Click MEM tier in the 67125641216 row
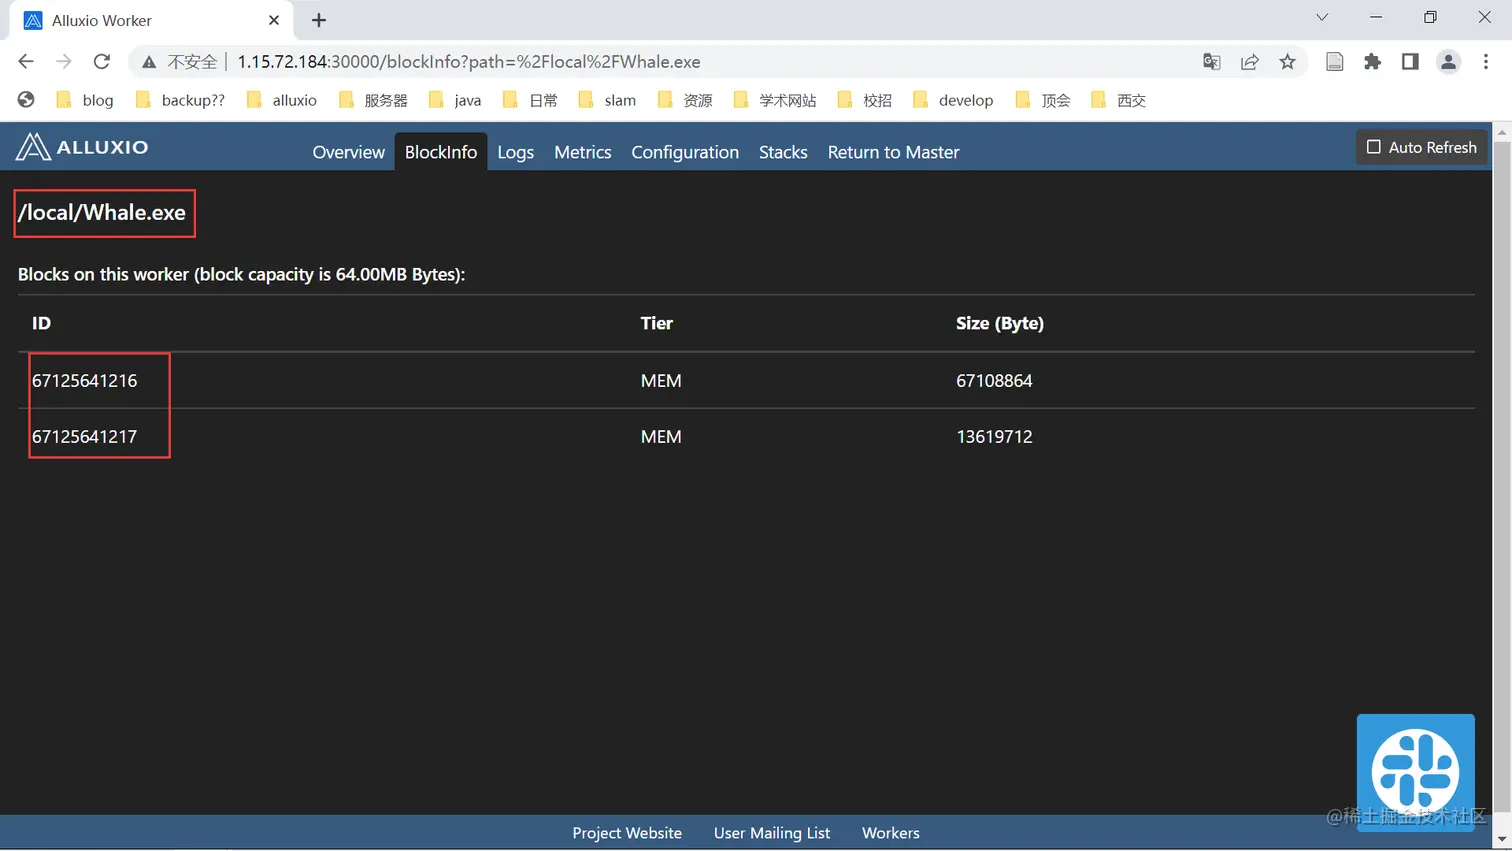 [661, 381]
